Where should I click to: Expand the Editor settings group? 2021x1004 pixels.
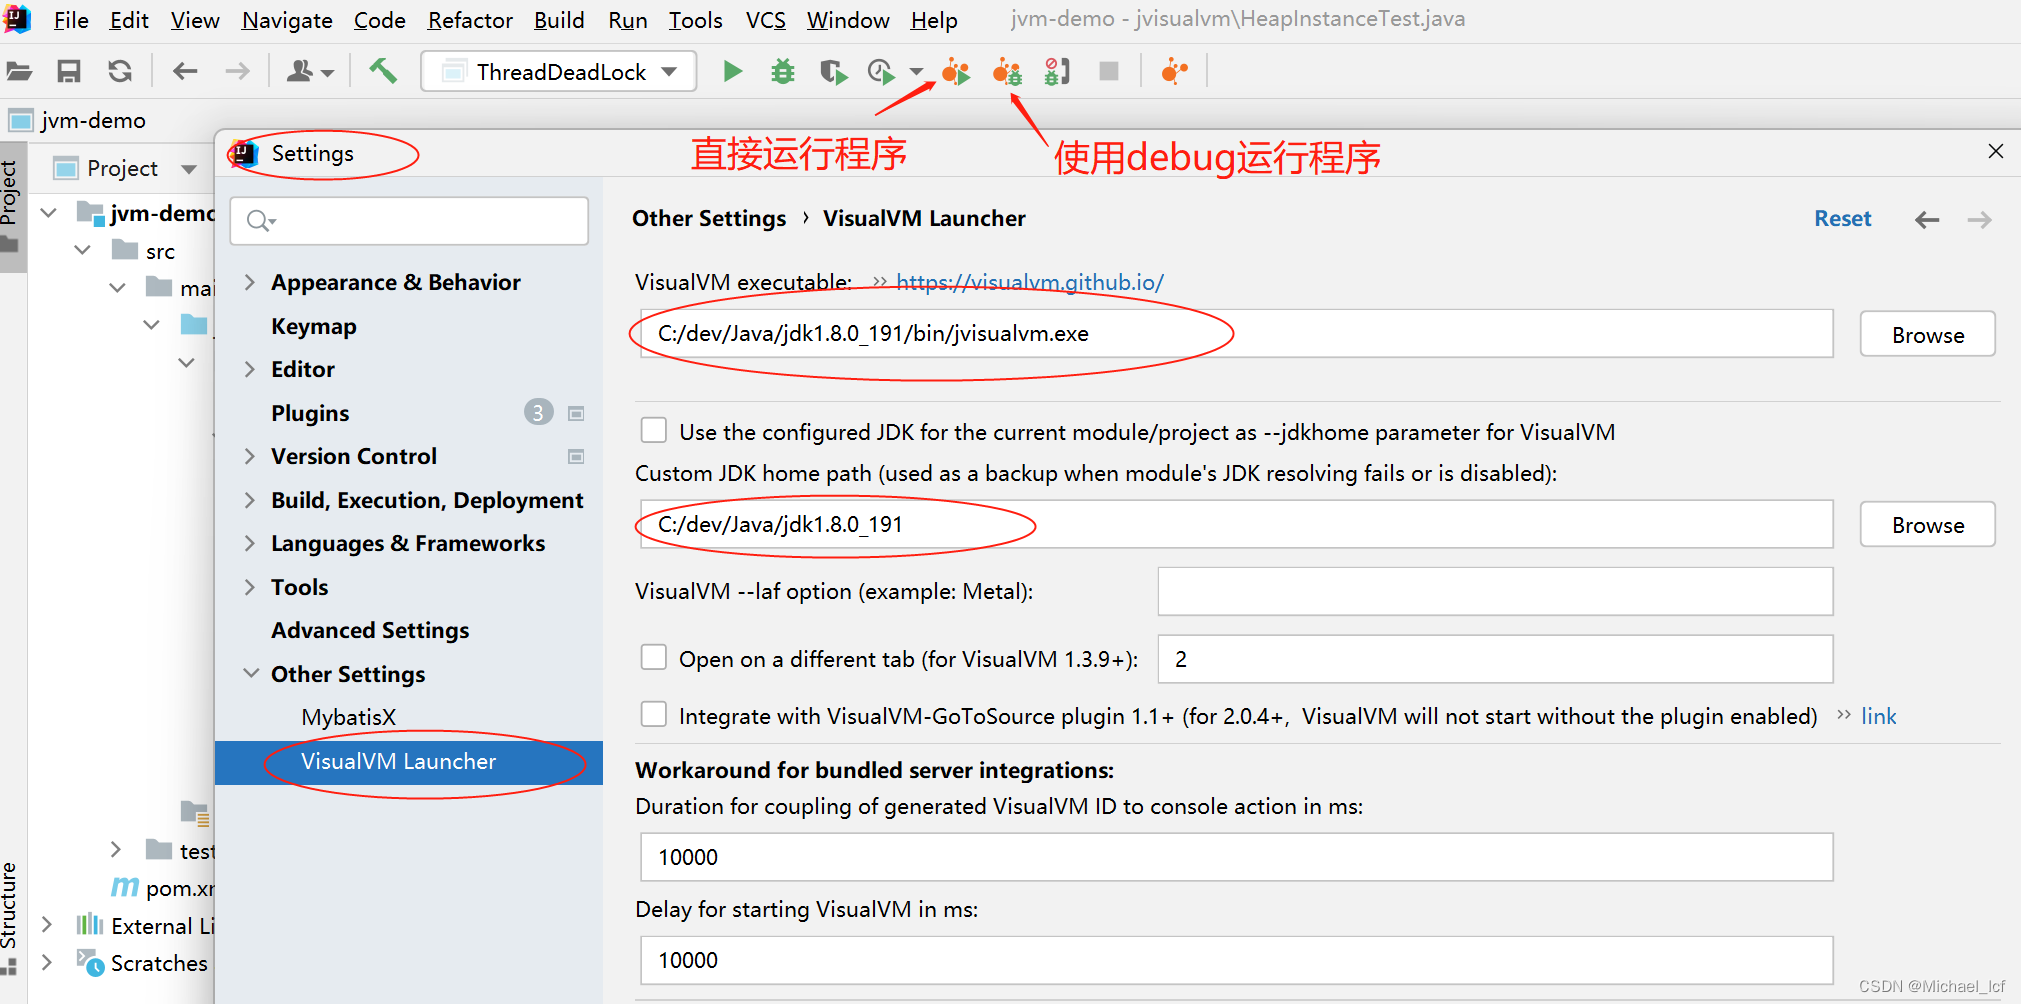[250, 369]
